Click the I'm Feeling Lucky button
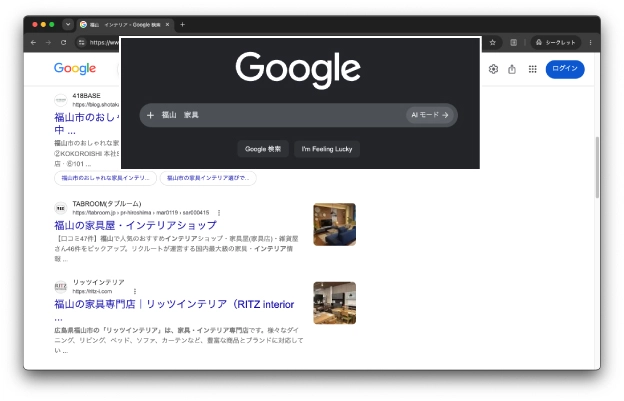 [x=327, y=149]
